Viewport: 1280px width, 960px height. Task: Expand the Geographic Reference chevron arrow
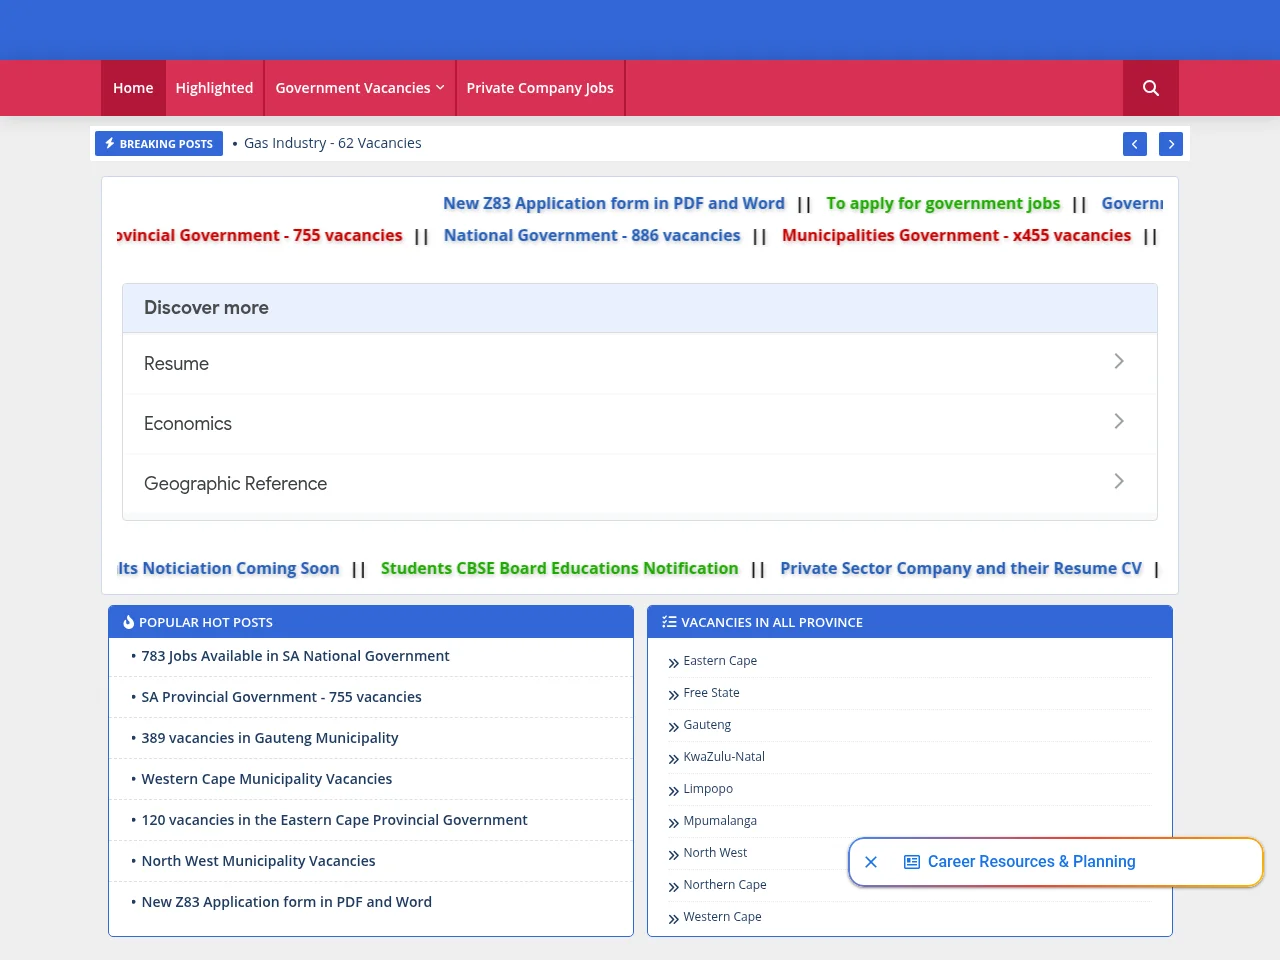[x=1119, y=481]
